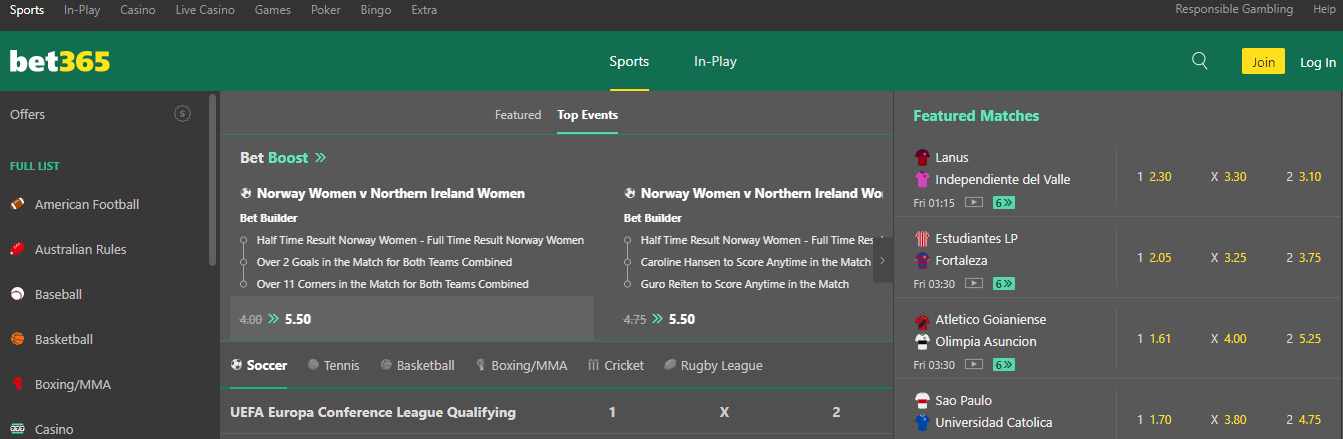Click live stream icon for Lanus match
The height and width of the screenshot is (439, 1343).
pyautogui.click(x=973, y=202)
